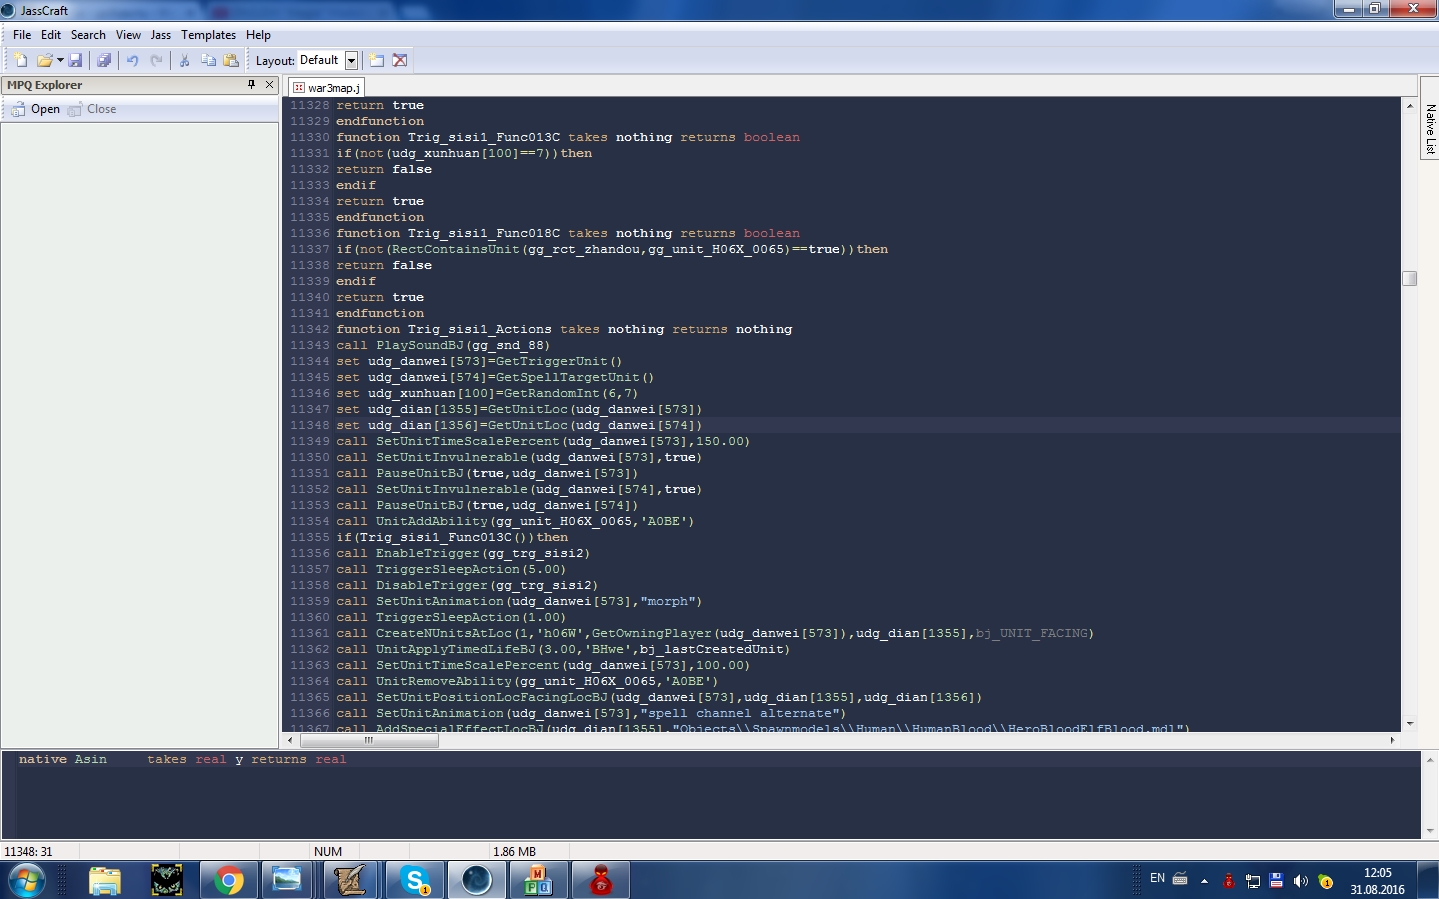The height and width of the screenshot is (899, 1439).
Task: Click the Open folder toolbar icon
Action: [44, 60]
